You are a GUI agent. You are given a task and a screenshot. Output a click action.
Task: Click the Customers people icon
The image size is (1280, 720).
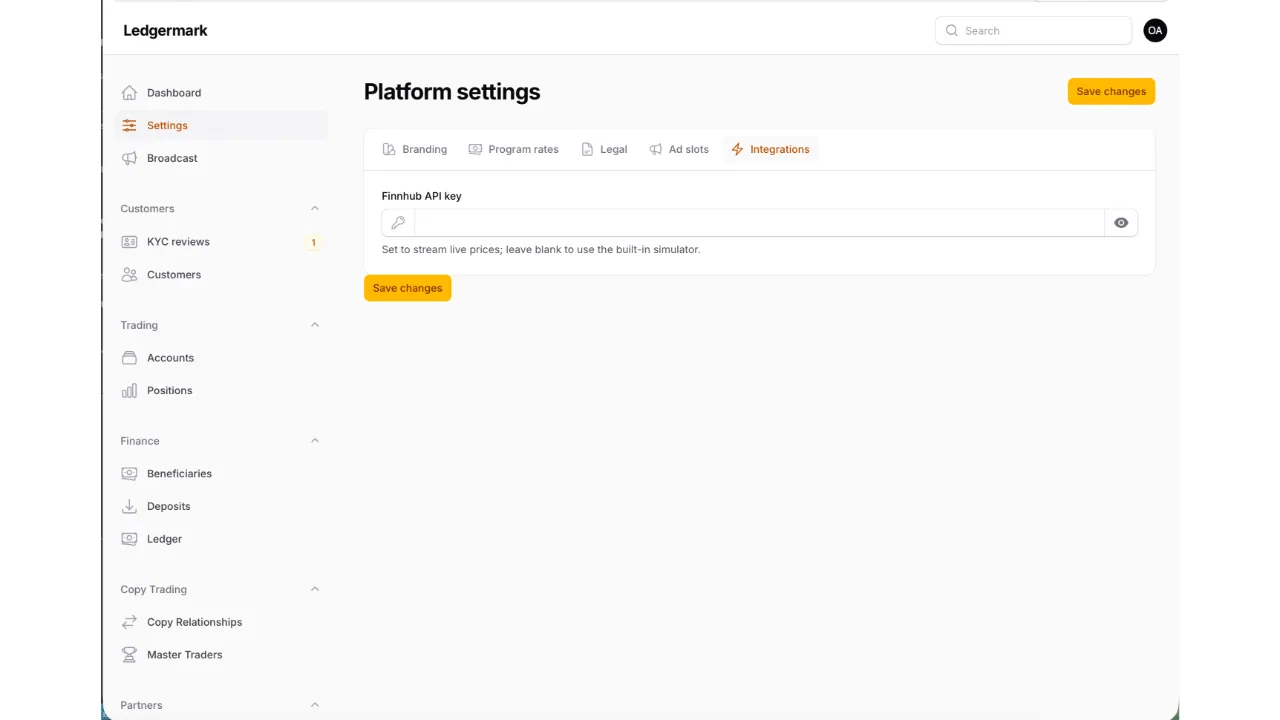click(x=129, y=275)
